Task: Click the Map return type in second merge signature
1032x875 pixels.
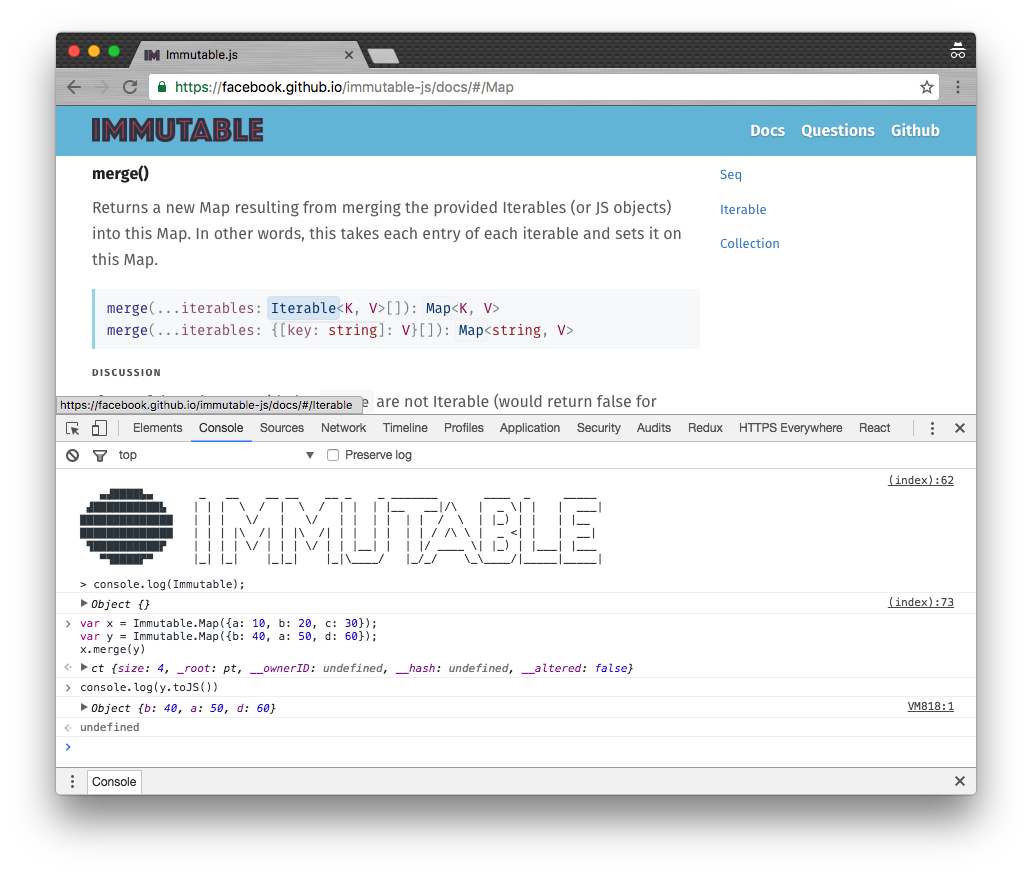Action: tap(471, 330)
